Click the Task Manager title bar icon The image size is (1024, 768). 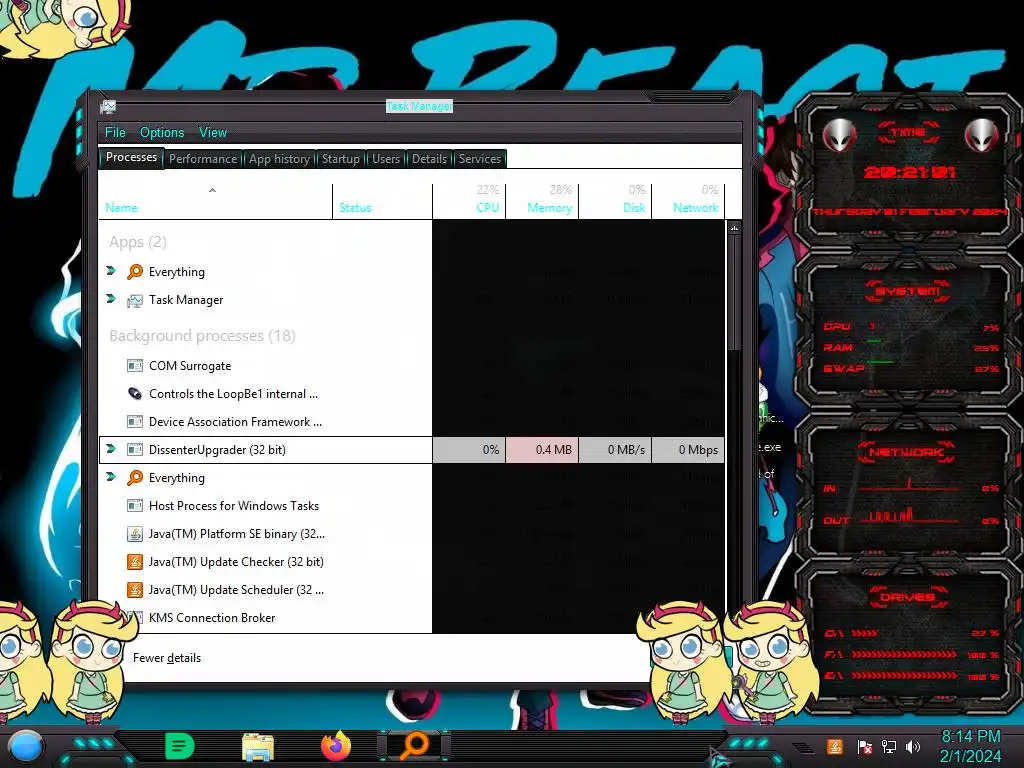pyautogui.click(x=108, y=106)
